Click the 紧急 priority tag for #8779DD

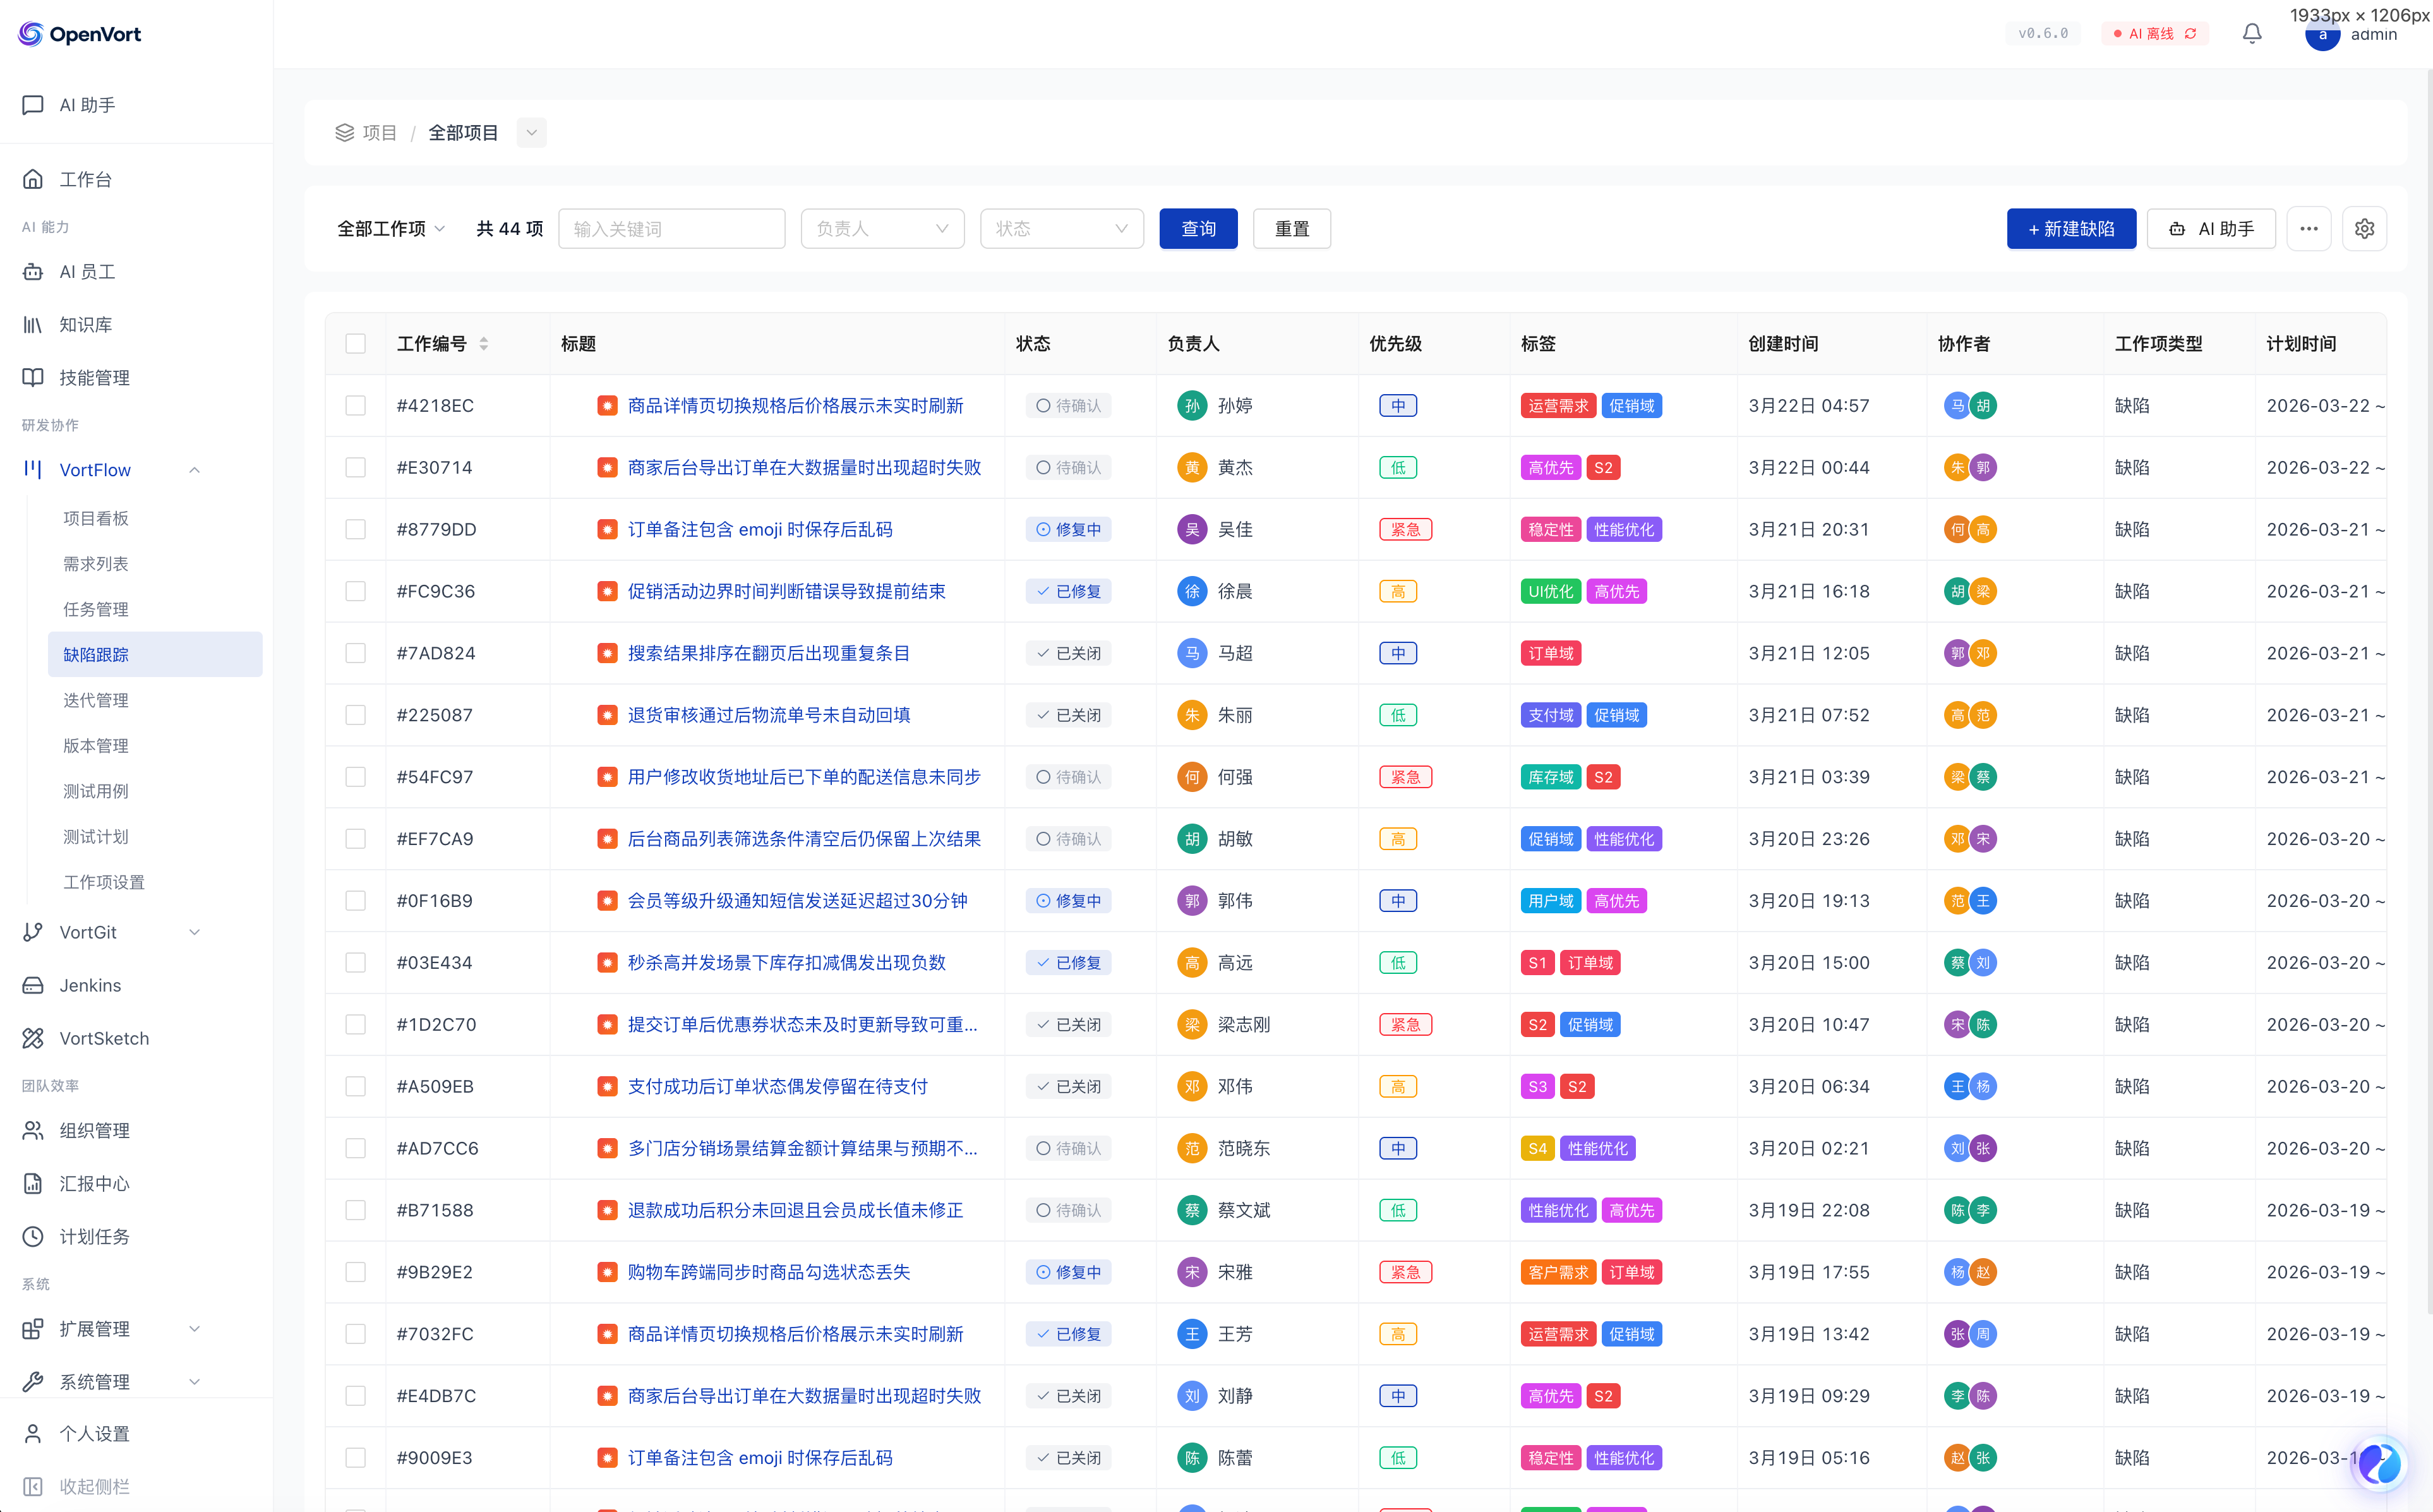coord(1405,530)
